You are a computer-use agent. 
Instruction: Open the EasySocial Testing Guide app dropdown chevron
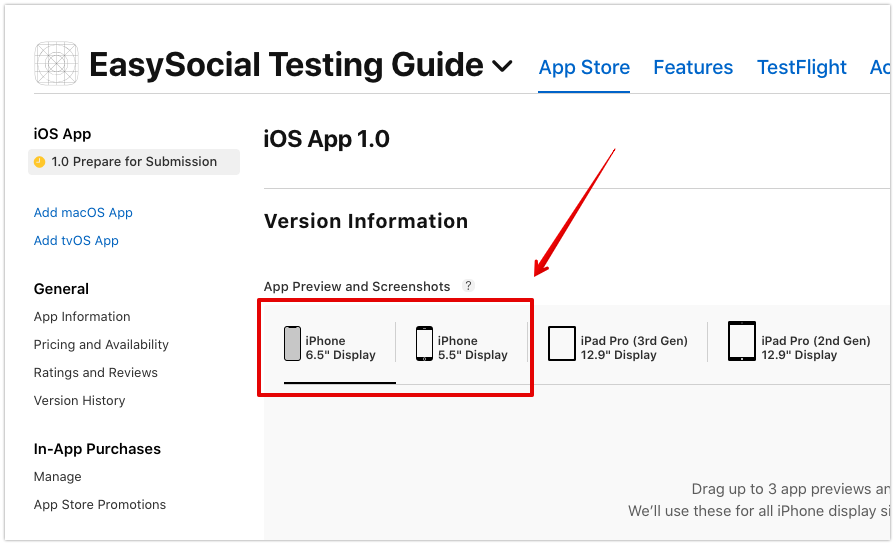502,66
